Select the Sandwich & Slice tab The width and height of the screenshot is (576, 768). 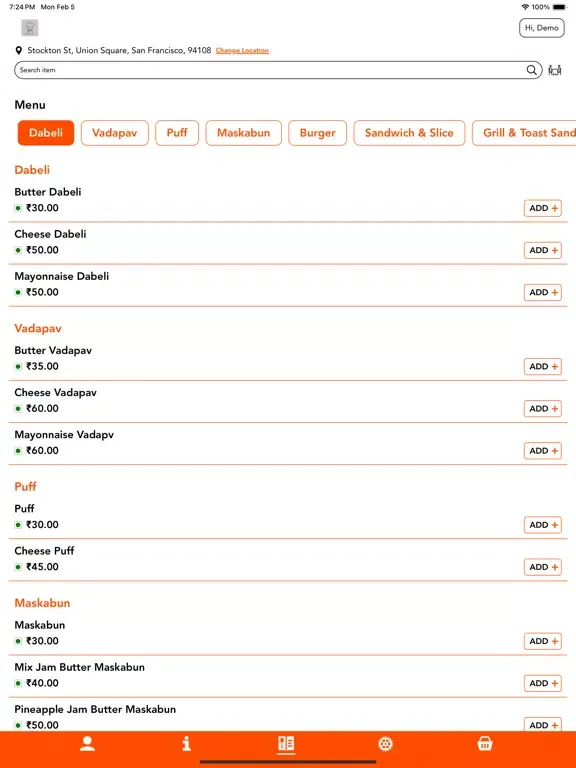[x=409, y=133]
